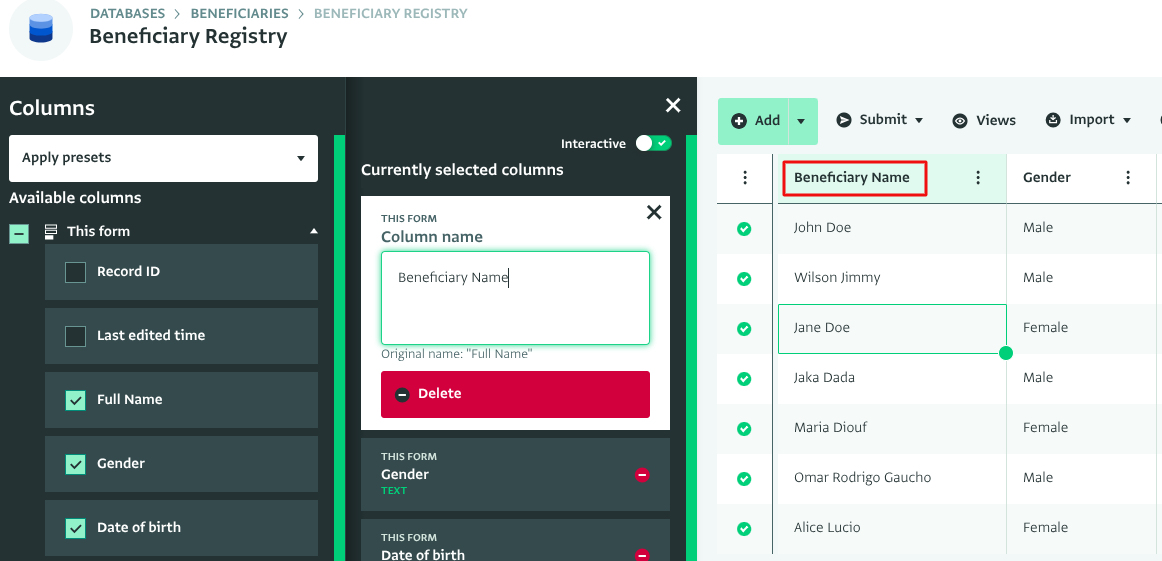Enable the Last edited time checkbox

point(75,336)
